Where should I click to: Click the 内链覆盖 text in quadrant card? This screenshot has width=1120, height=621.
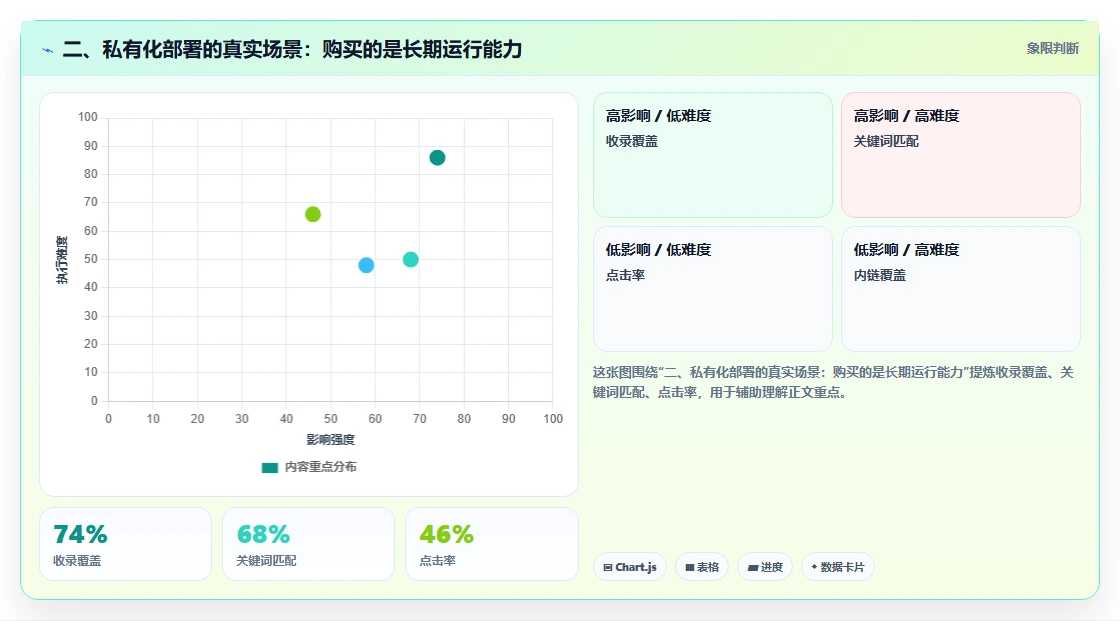pyautogui.click(x=879, y=275)
